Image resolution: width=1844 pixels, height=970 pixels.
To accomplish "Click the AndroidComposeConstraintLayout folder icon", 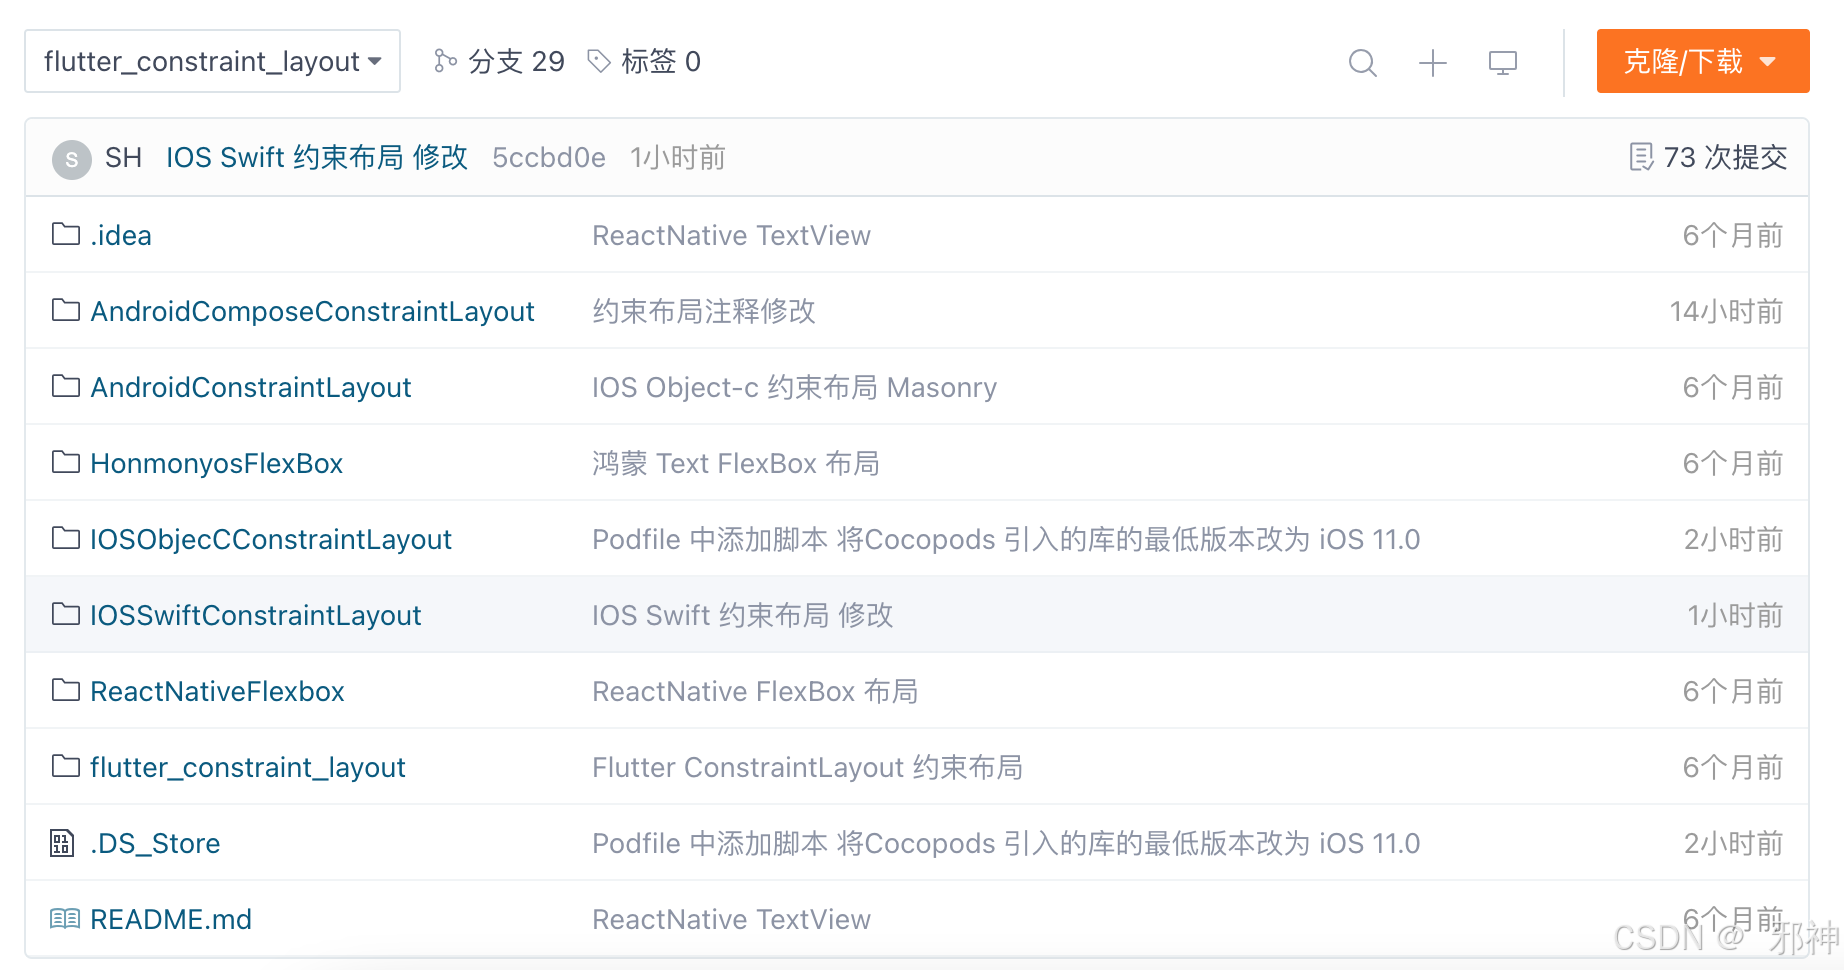I will pyautogui.click(x=66, y=310).
